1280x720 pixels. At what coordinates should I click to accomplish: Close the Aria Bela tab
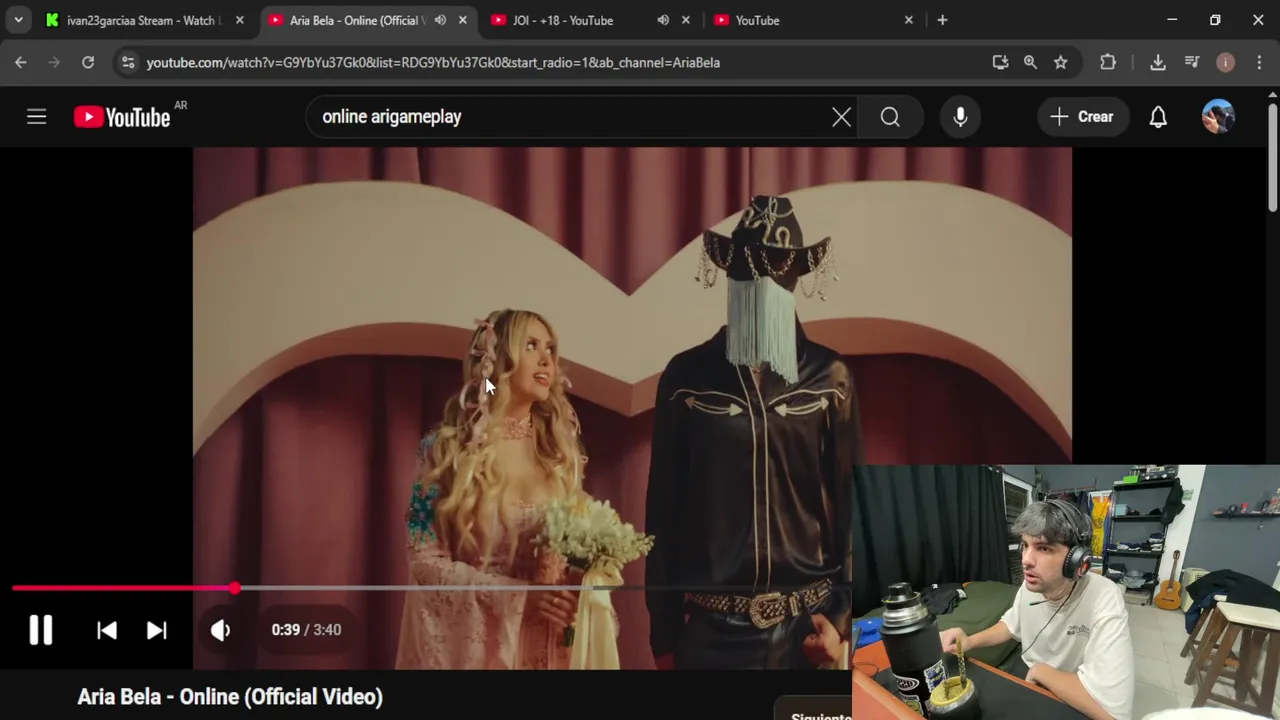click(462, 20)
